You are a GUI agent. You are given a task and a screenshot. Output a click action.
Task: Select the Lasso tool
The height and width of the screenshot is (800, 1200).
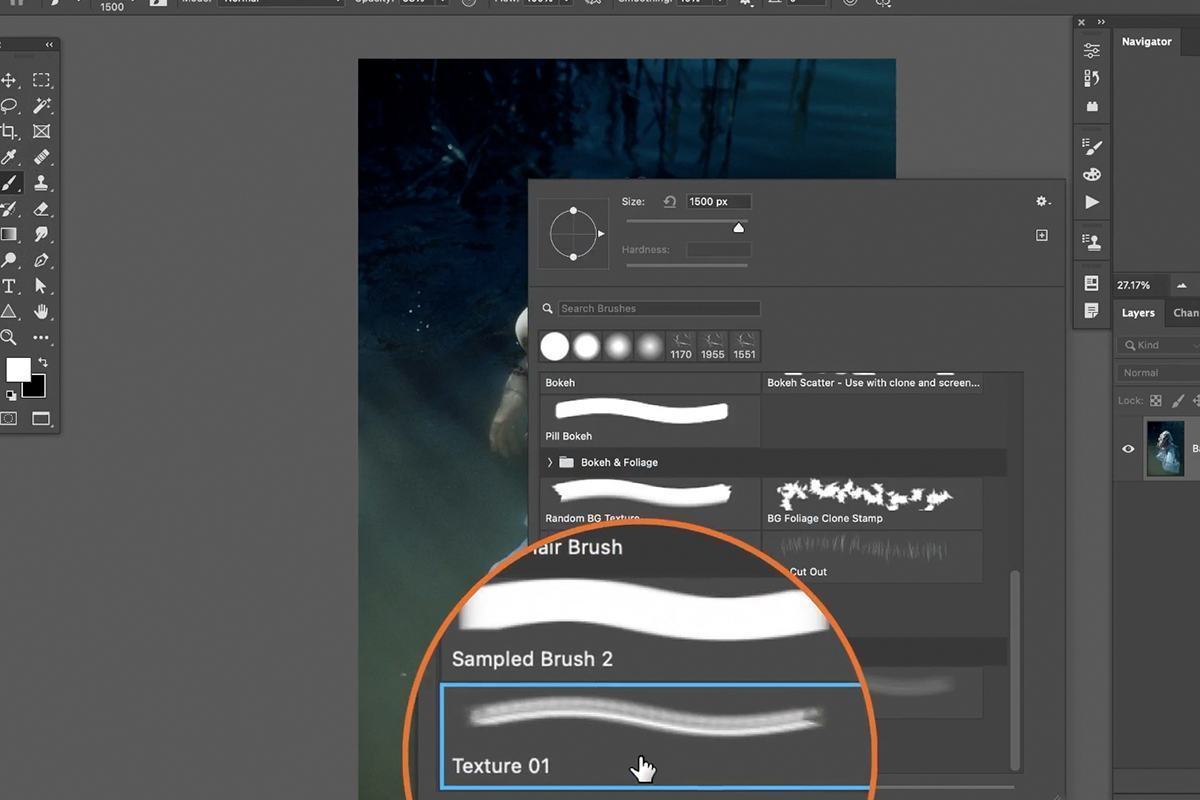[x=9, y=106]
